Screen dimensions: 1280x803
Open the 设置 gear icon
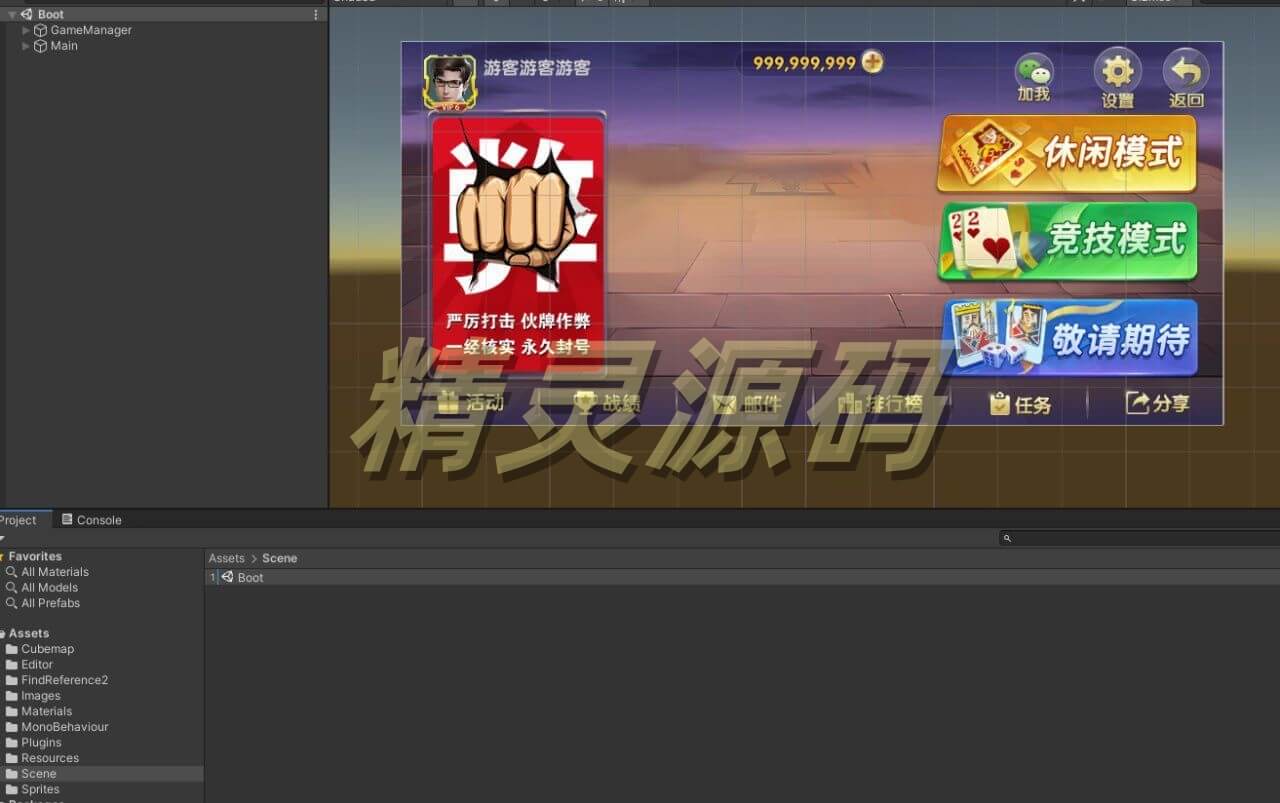coord(1117,77)
